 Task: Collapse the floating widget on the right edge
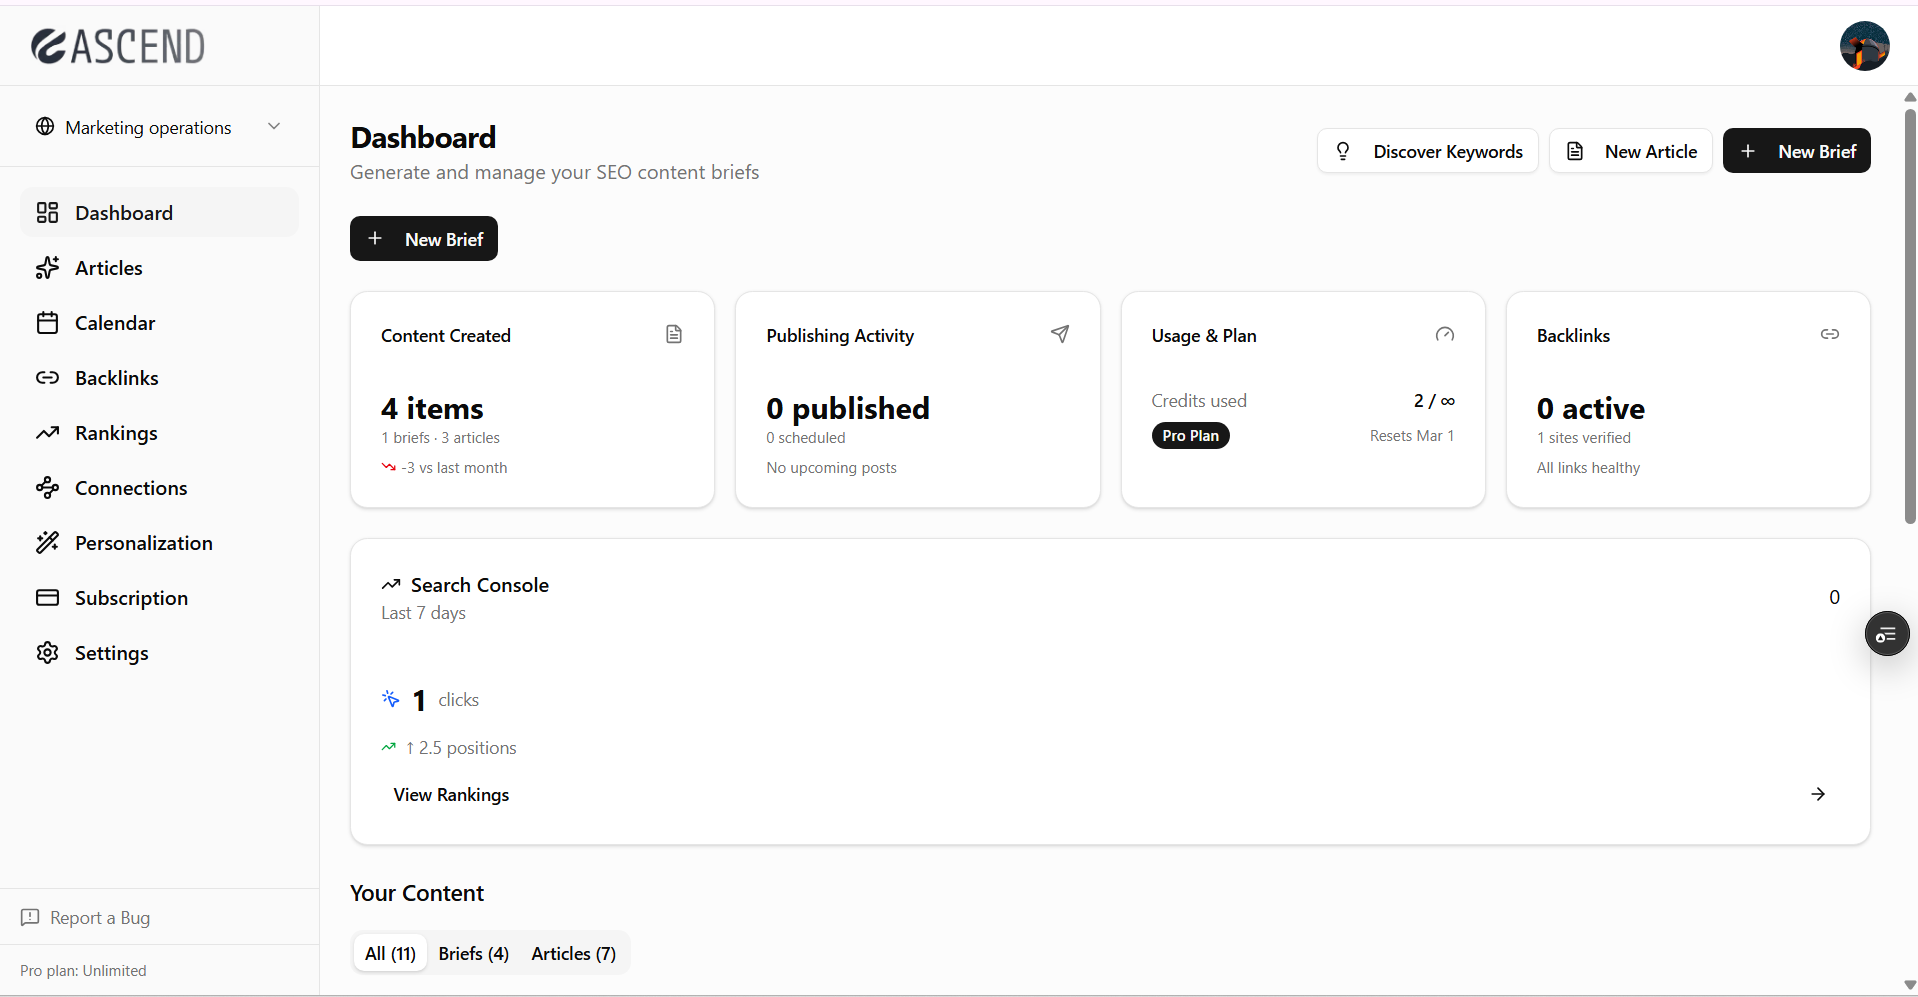(1887, 634)
